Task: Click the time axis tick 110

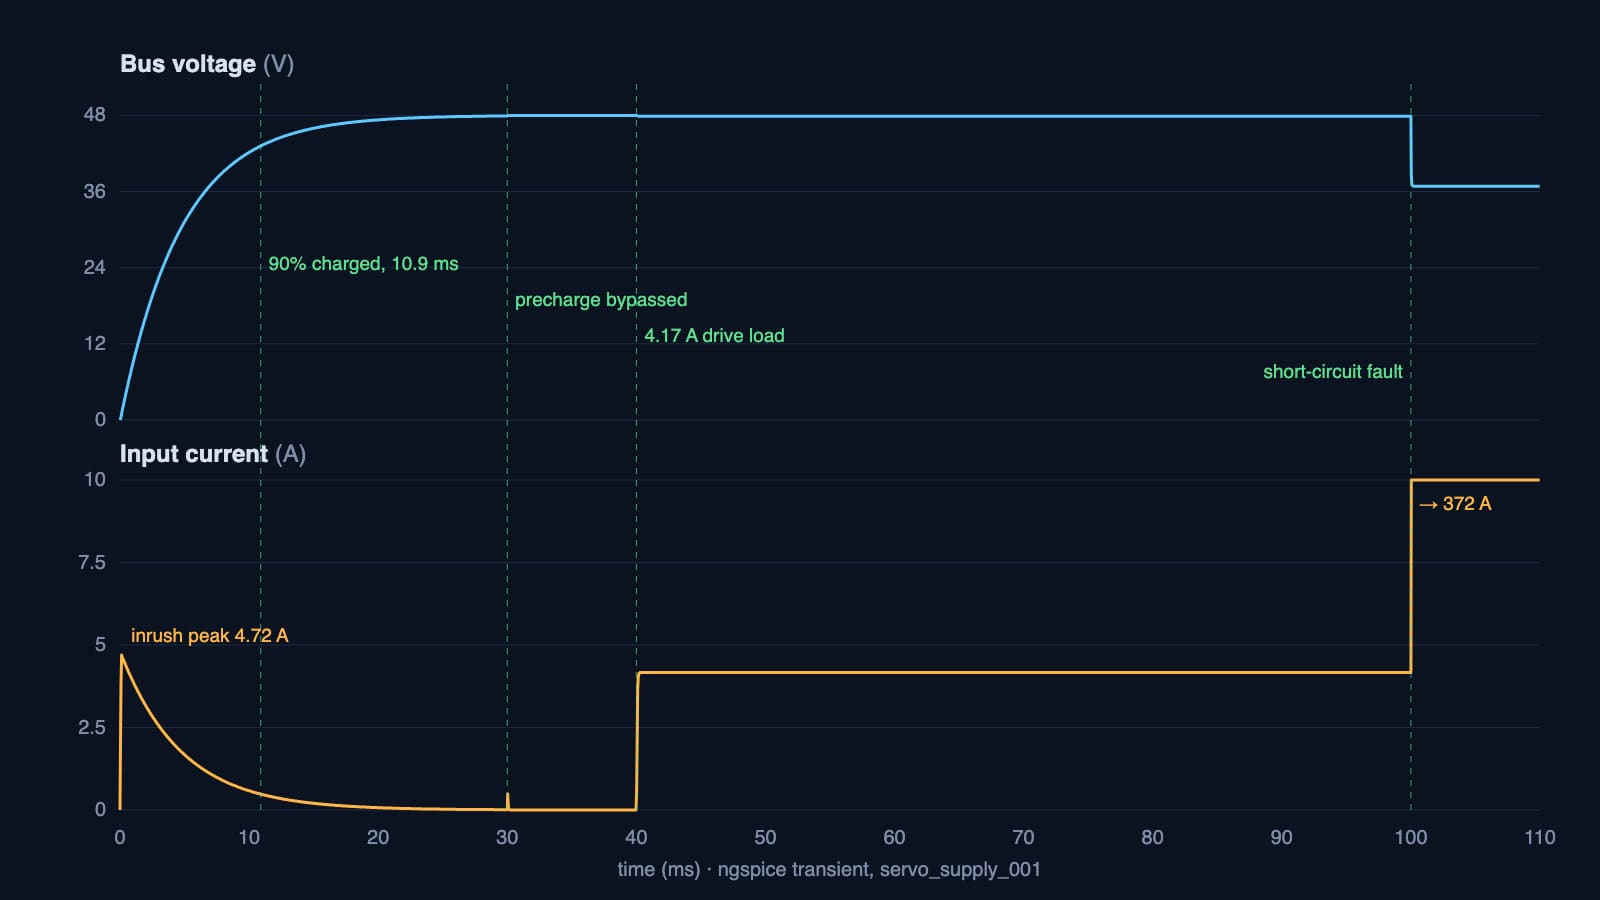Action: coord(1540,837)
